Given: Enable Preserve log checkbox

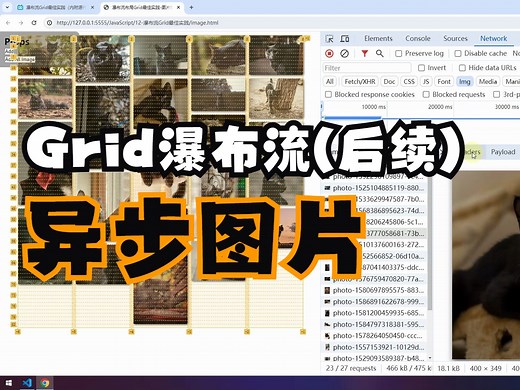Looking at the screenshot, I should pos(398,53).
